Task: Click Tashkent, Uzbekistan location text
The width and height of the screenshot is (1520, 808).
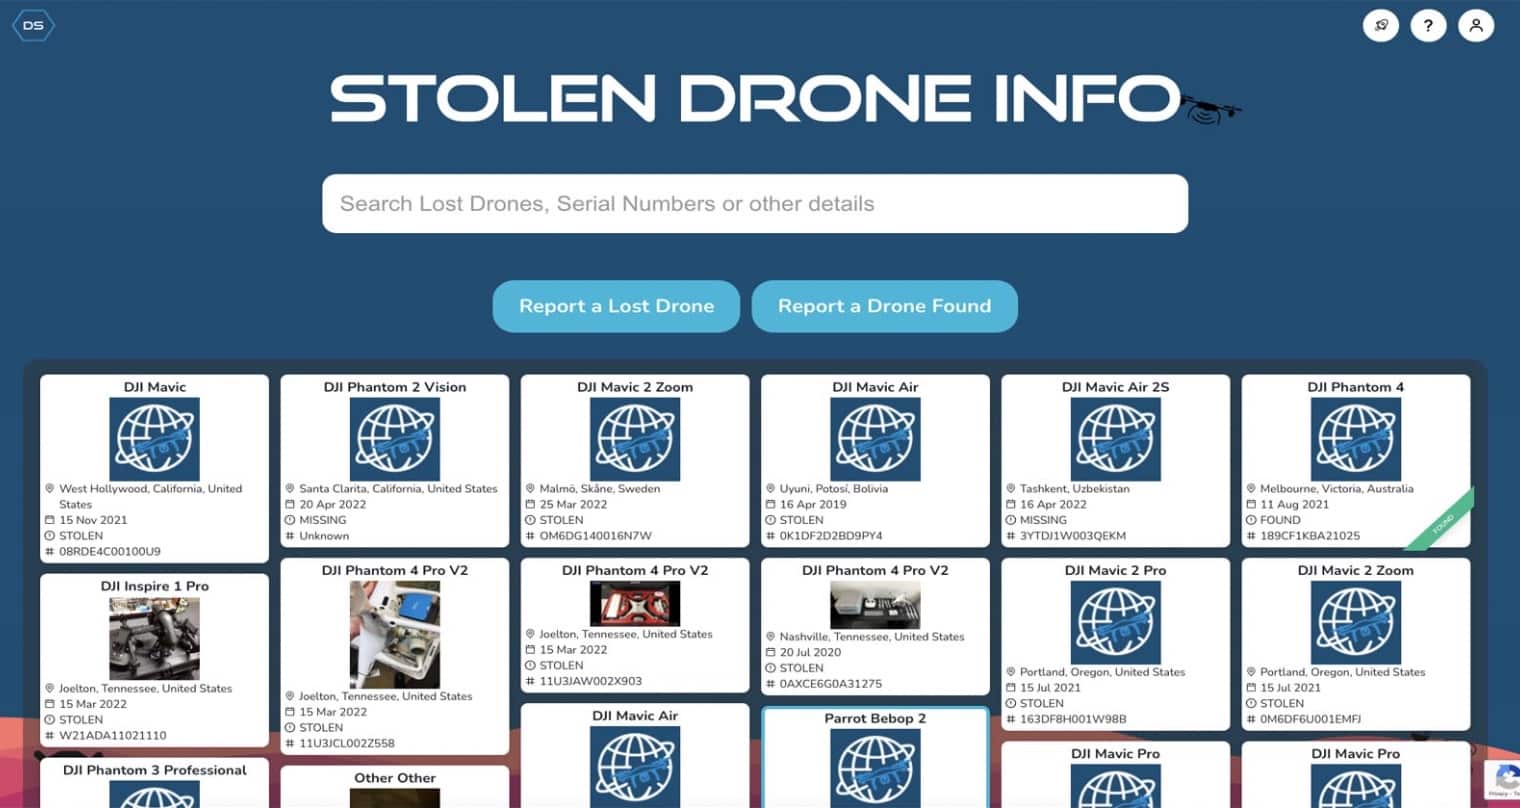Action: (1074, 489)
